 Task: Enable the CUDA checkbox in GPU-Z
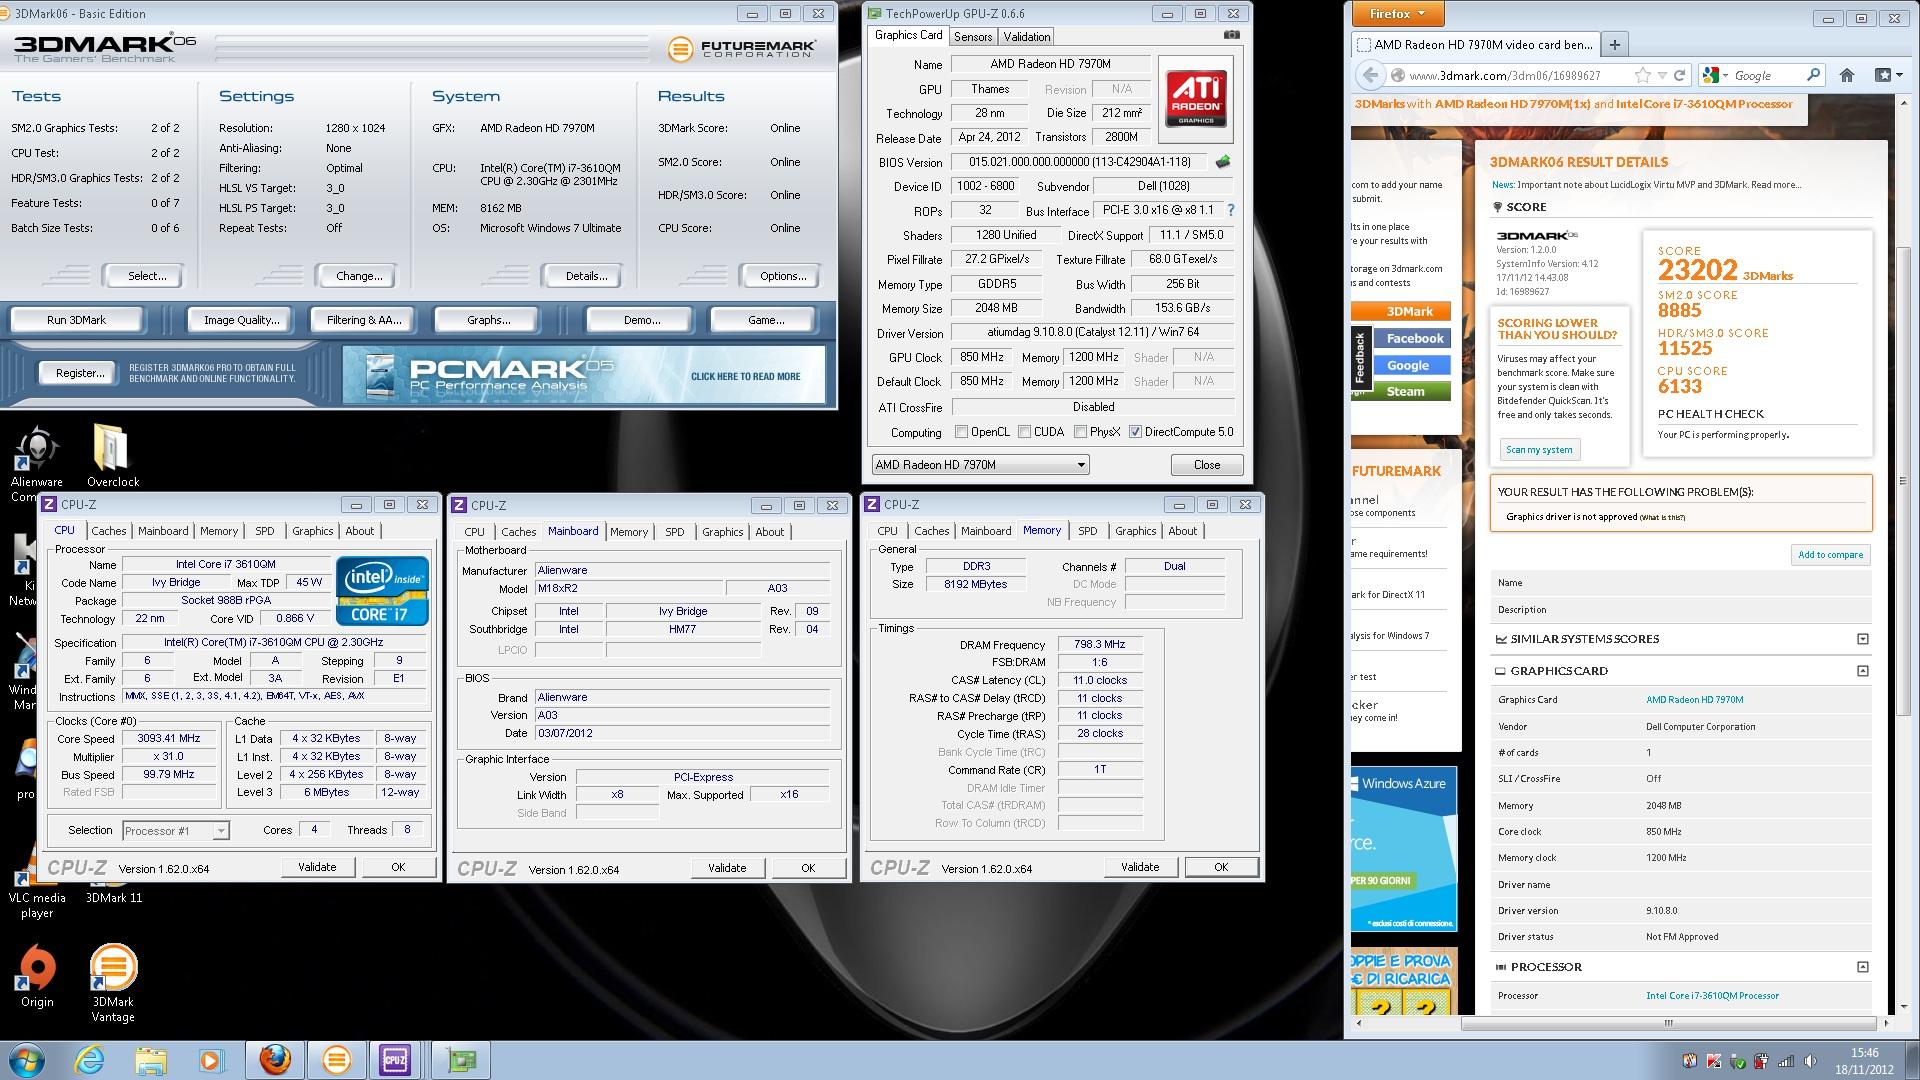pyautogui.click(x=1024, y=432)
